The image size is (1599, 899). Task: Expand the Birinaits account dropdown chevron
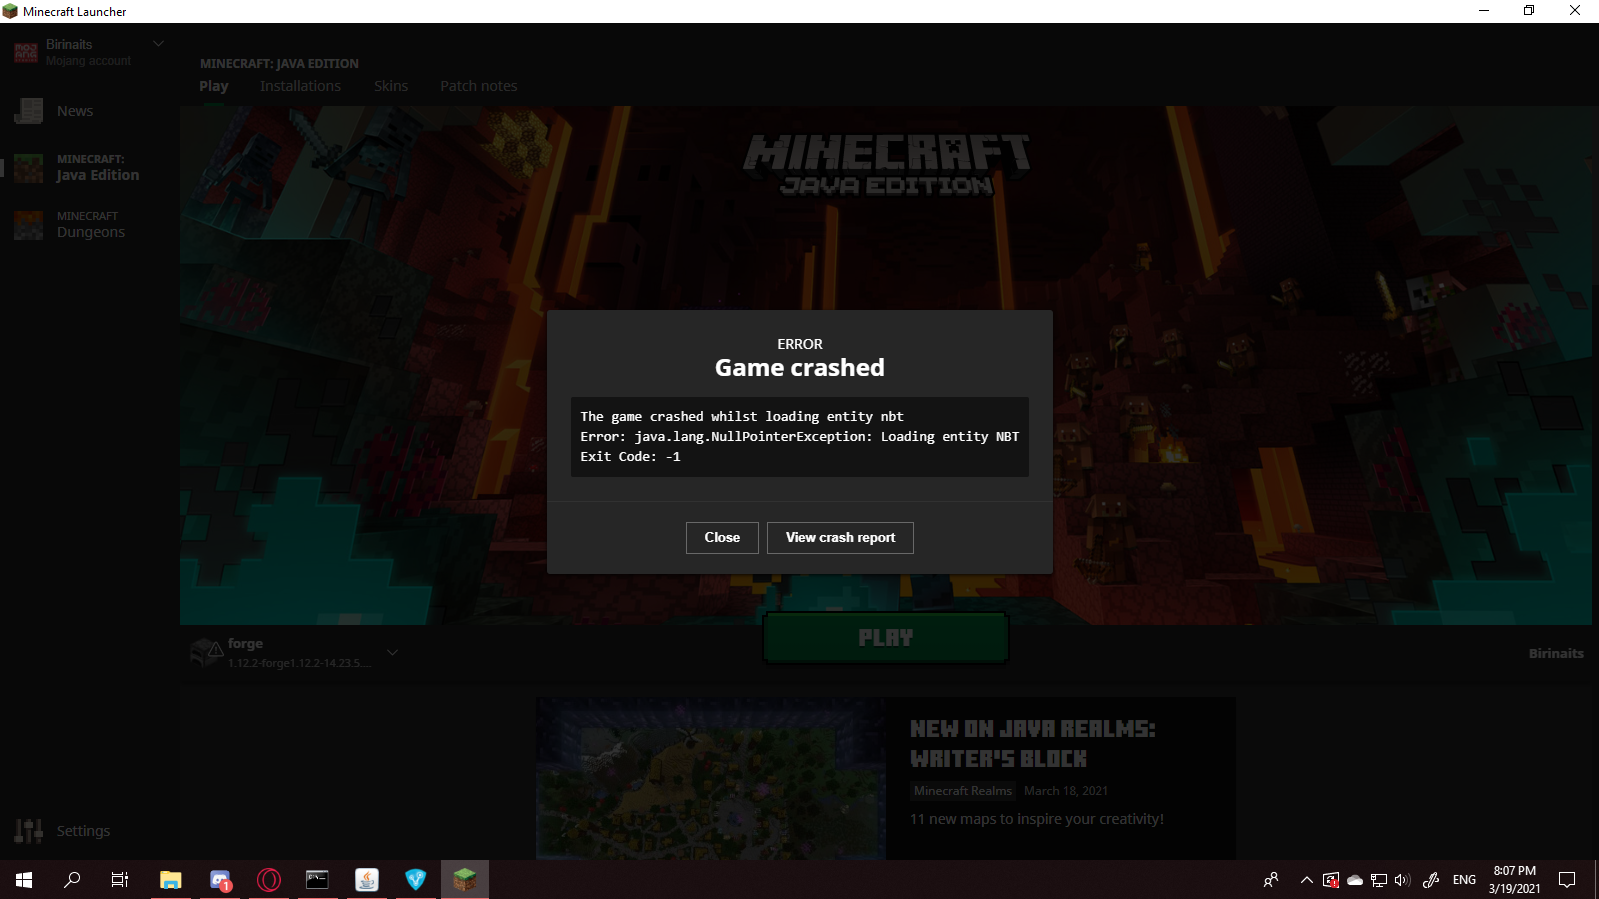point(158,44)
